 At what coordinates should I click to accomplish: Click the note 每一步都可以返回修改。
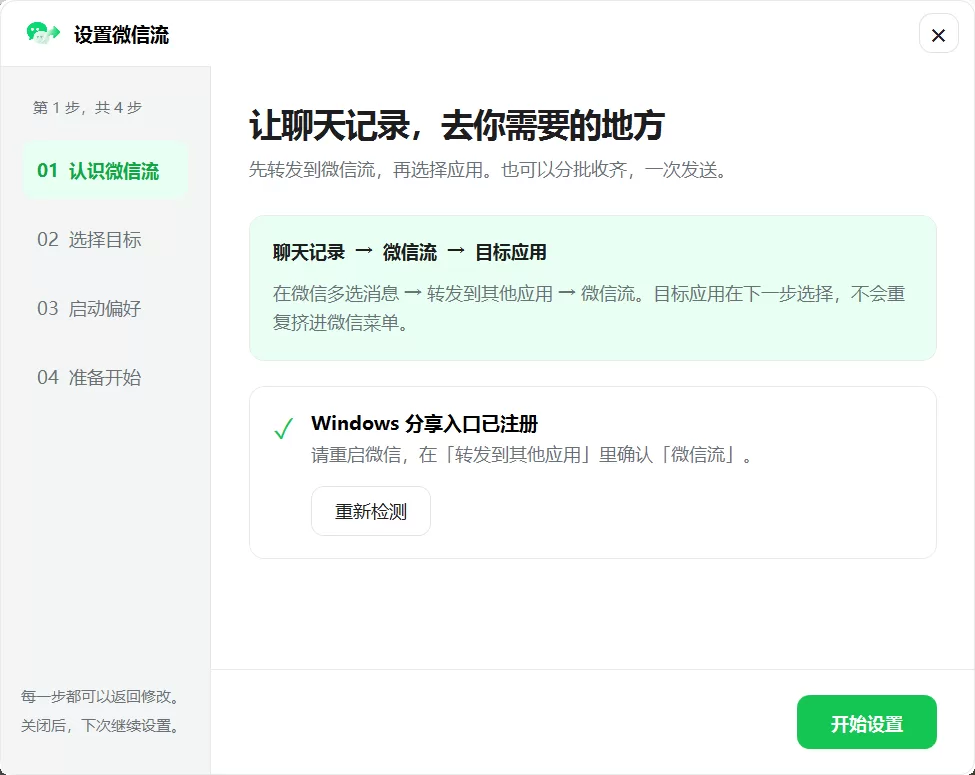coord(101,697)
